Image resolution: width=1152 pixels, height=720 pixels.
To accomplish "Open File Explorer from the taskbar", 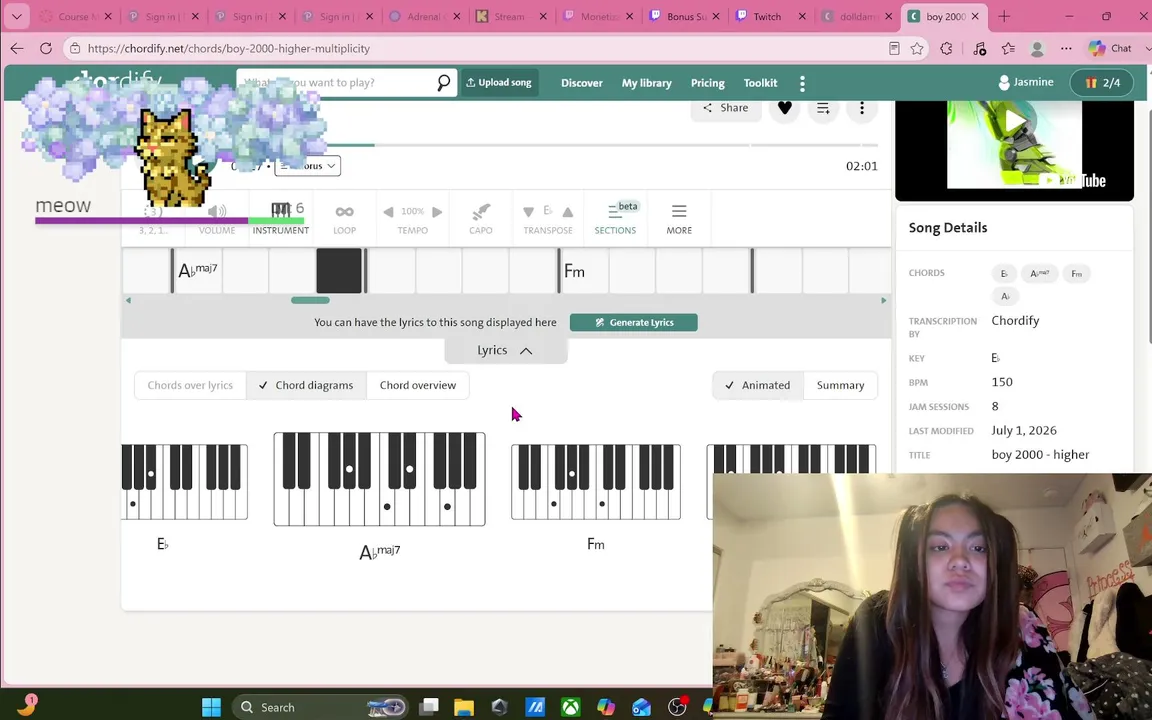I will (x=464, y=707).
